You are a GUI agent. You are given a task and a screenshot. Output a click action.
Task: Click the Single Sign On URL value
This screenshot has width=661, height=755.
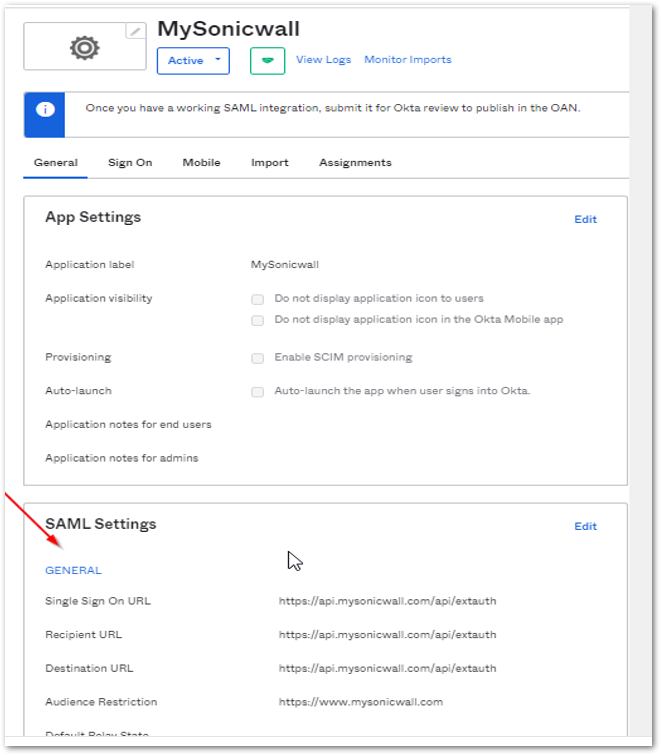click(387, 602)
